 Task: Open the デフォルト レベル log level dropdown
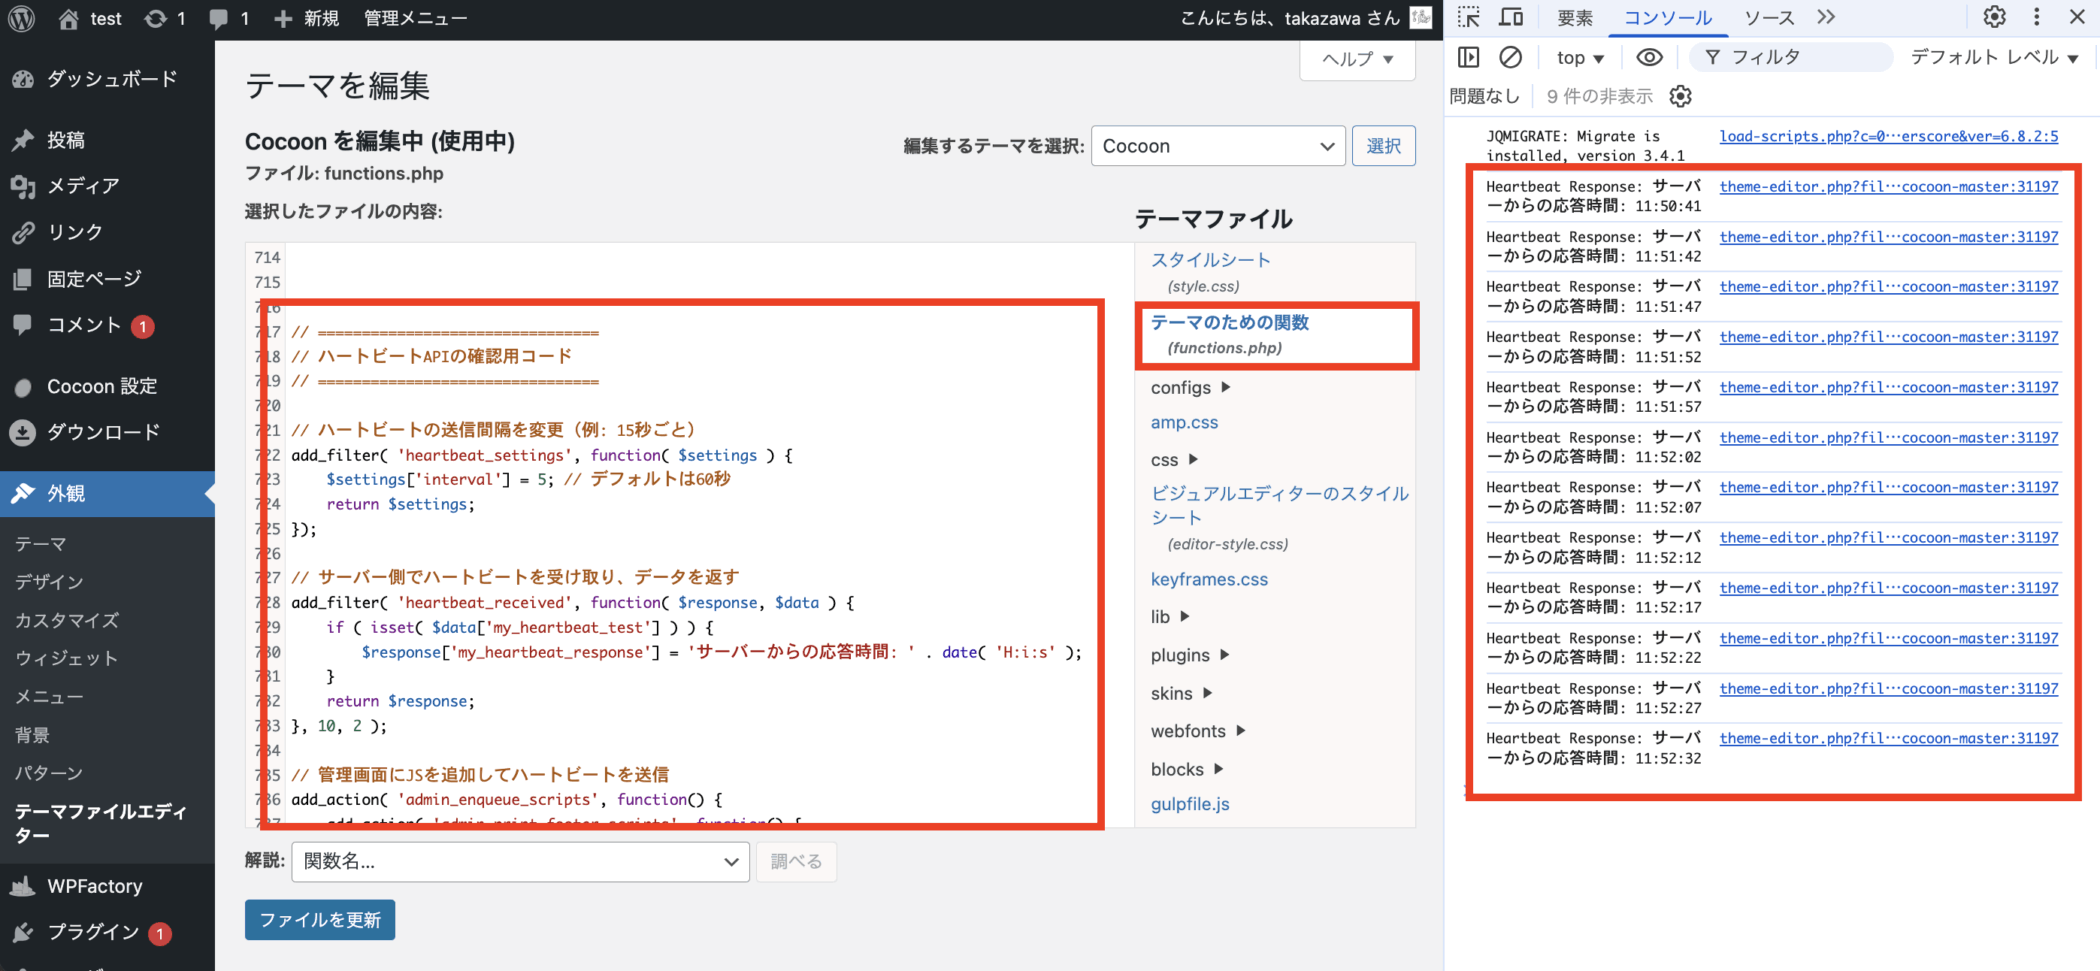1994,58
